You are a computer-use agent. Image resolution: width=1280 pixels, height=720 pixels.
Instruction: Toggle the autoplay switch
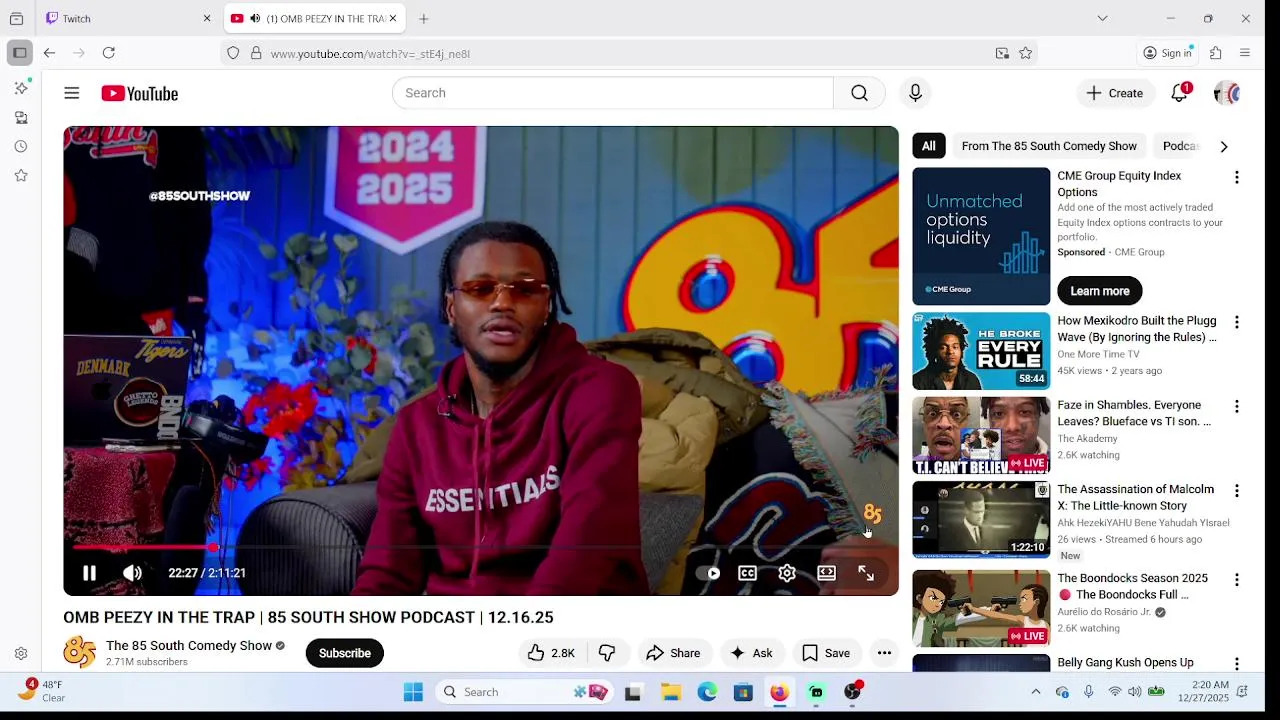(709, 573)
